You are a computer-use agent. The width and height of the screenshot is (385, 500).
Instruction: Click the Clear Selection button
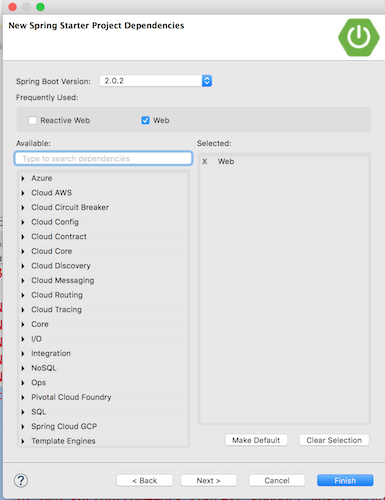(334, 440)
